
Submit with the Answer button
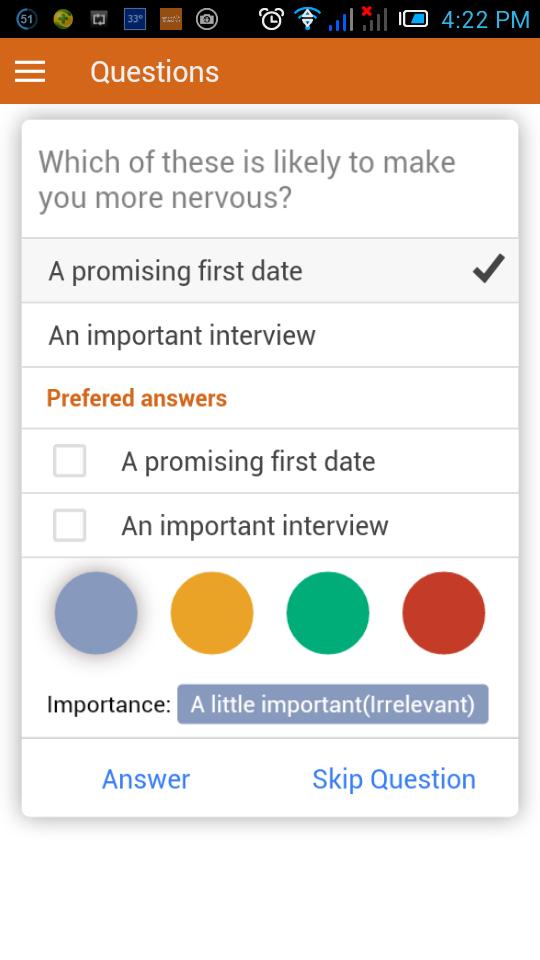pos(146,779)
